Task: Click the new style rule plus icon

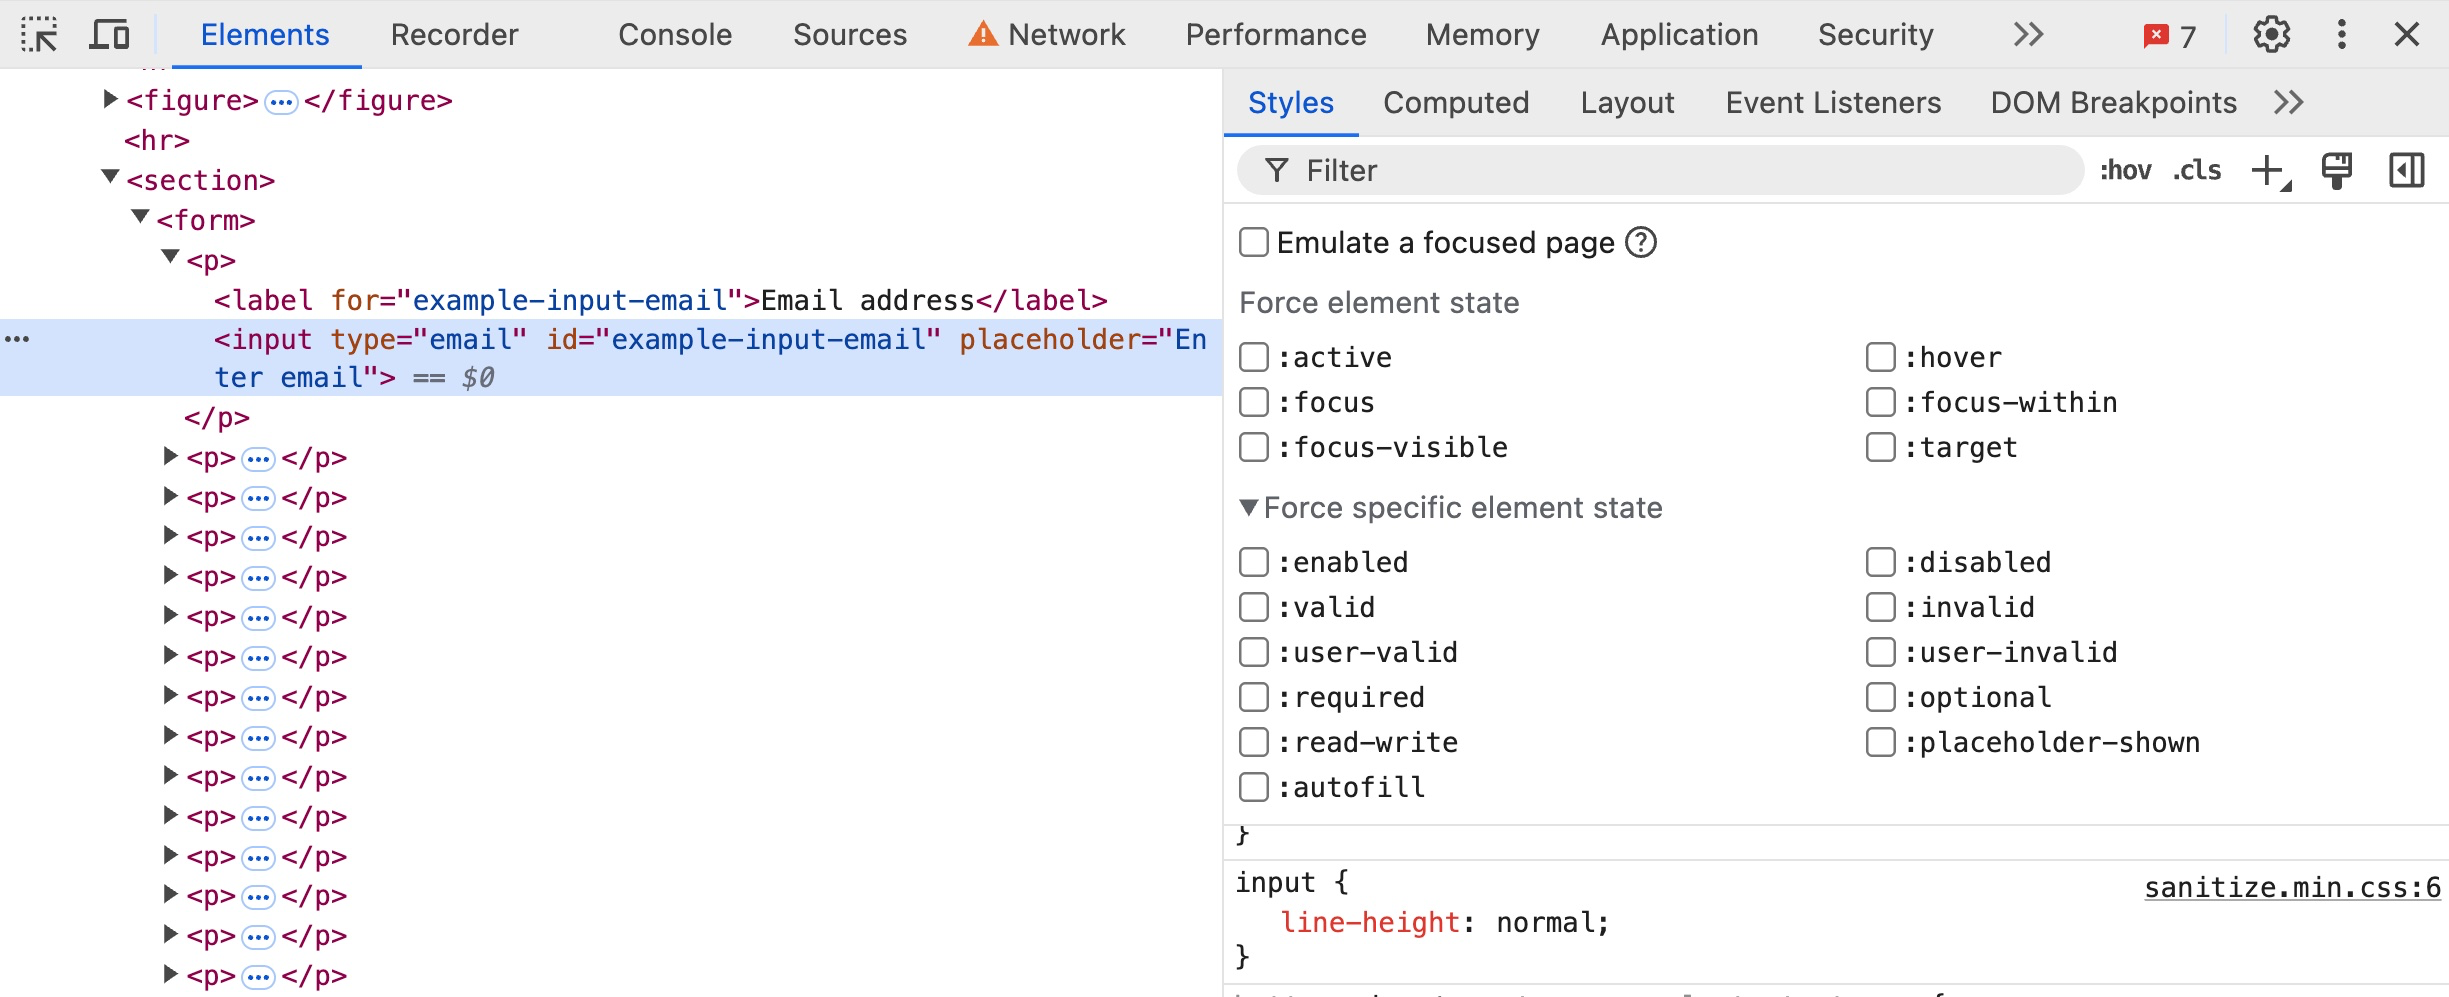Action: [2268, 171]
